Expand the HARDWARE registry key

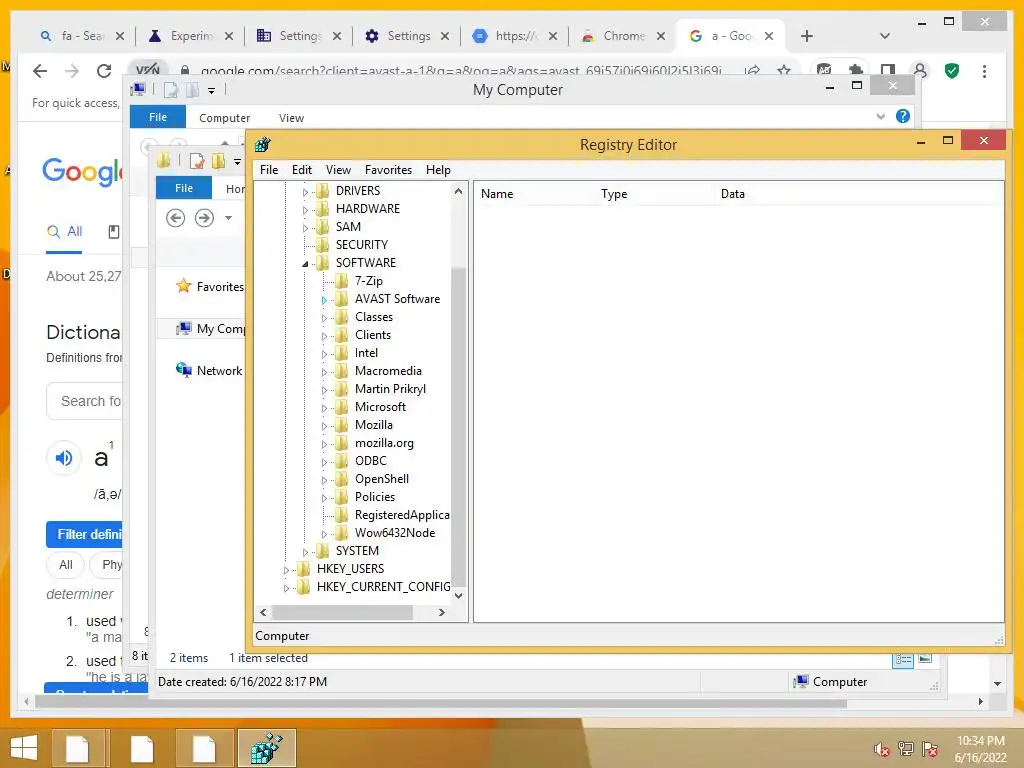[x=305, y=210]
